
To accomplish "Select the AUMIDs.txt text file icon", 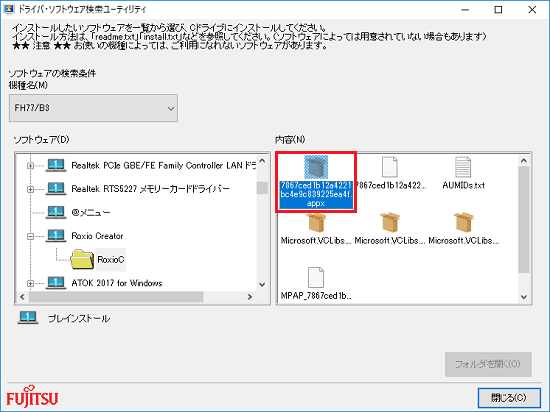I will coord(463,167).
